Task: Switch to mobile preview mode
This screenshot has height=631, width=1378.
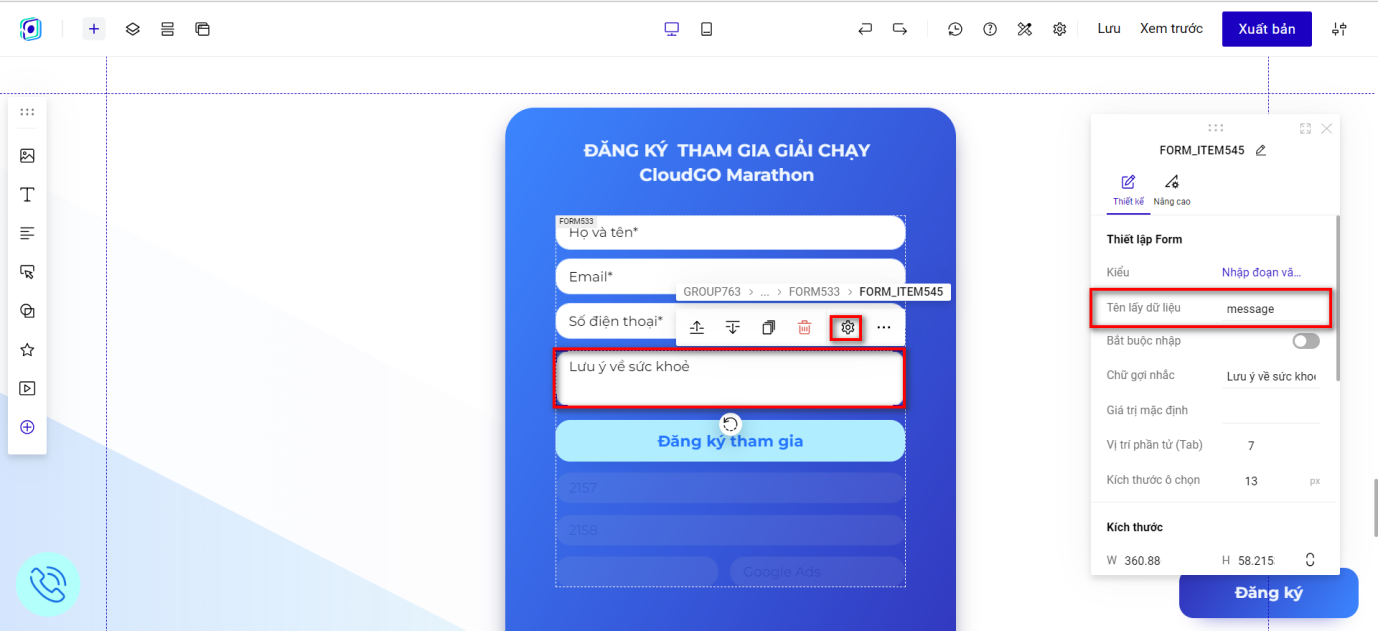Action: point(706,29)
